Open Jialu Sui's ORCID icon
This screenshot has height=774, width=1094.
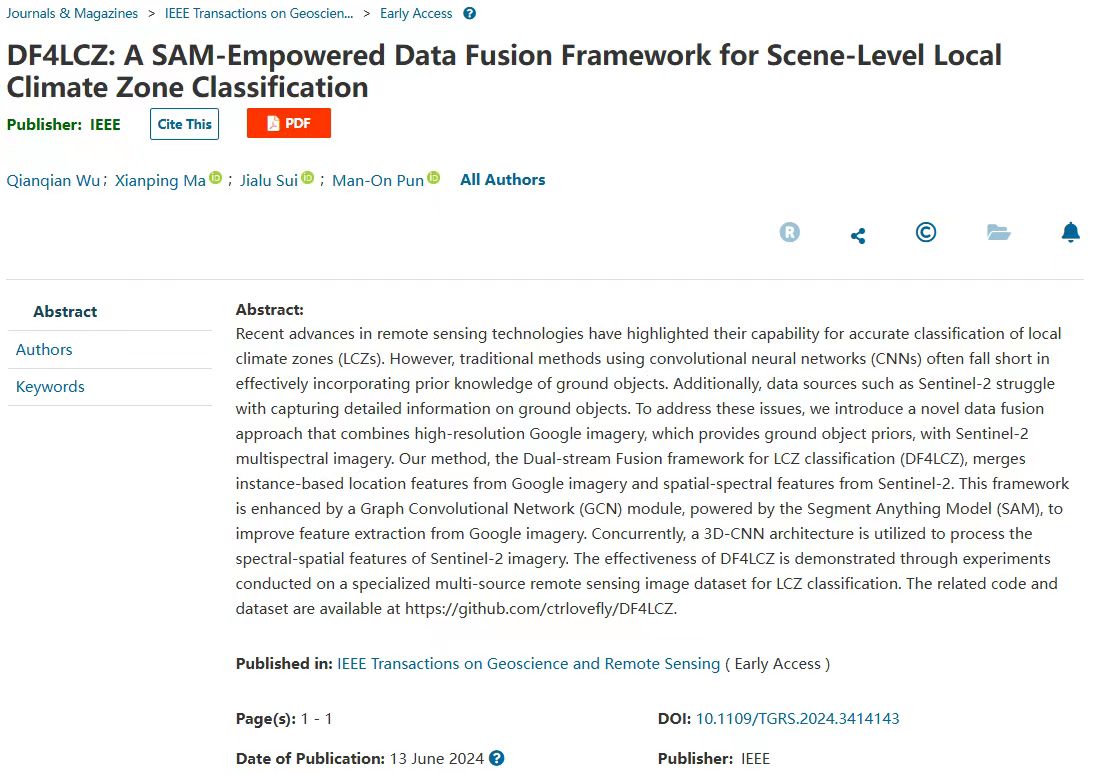308,178
